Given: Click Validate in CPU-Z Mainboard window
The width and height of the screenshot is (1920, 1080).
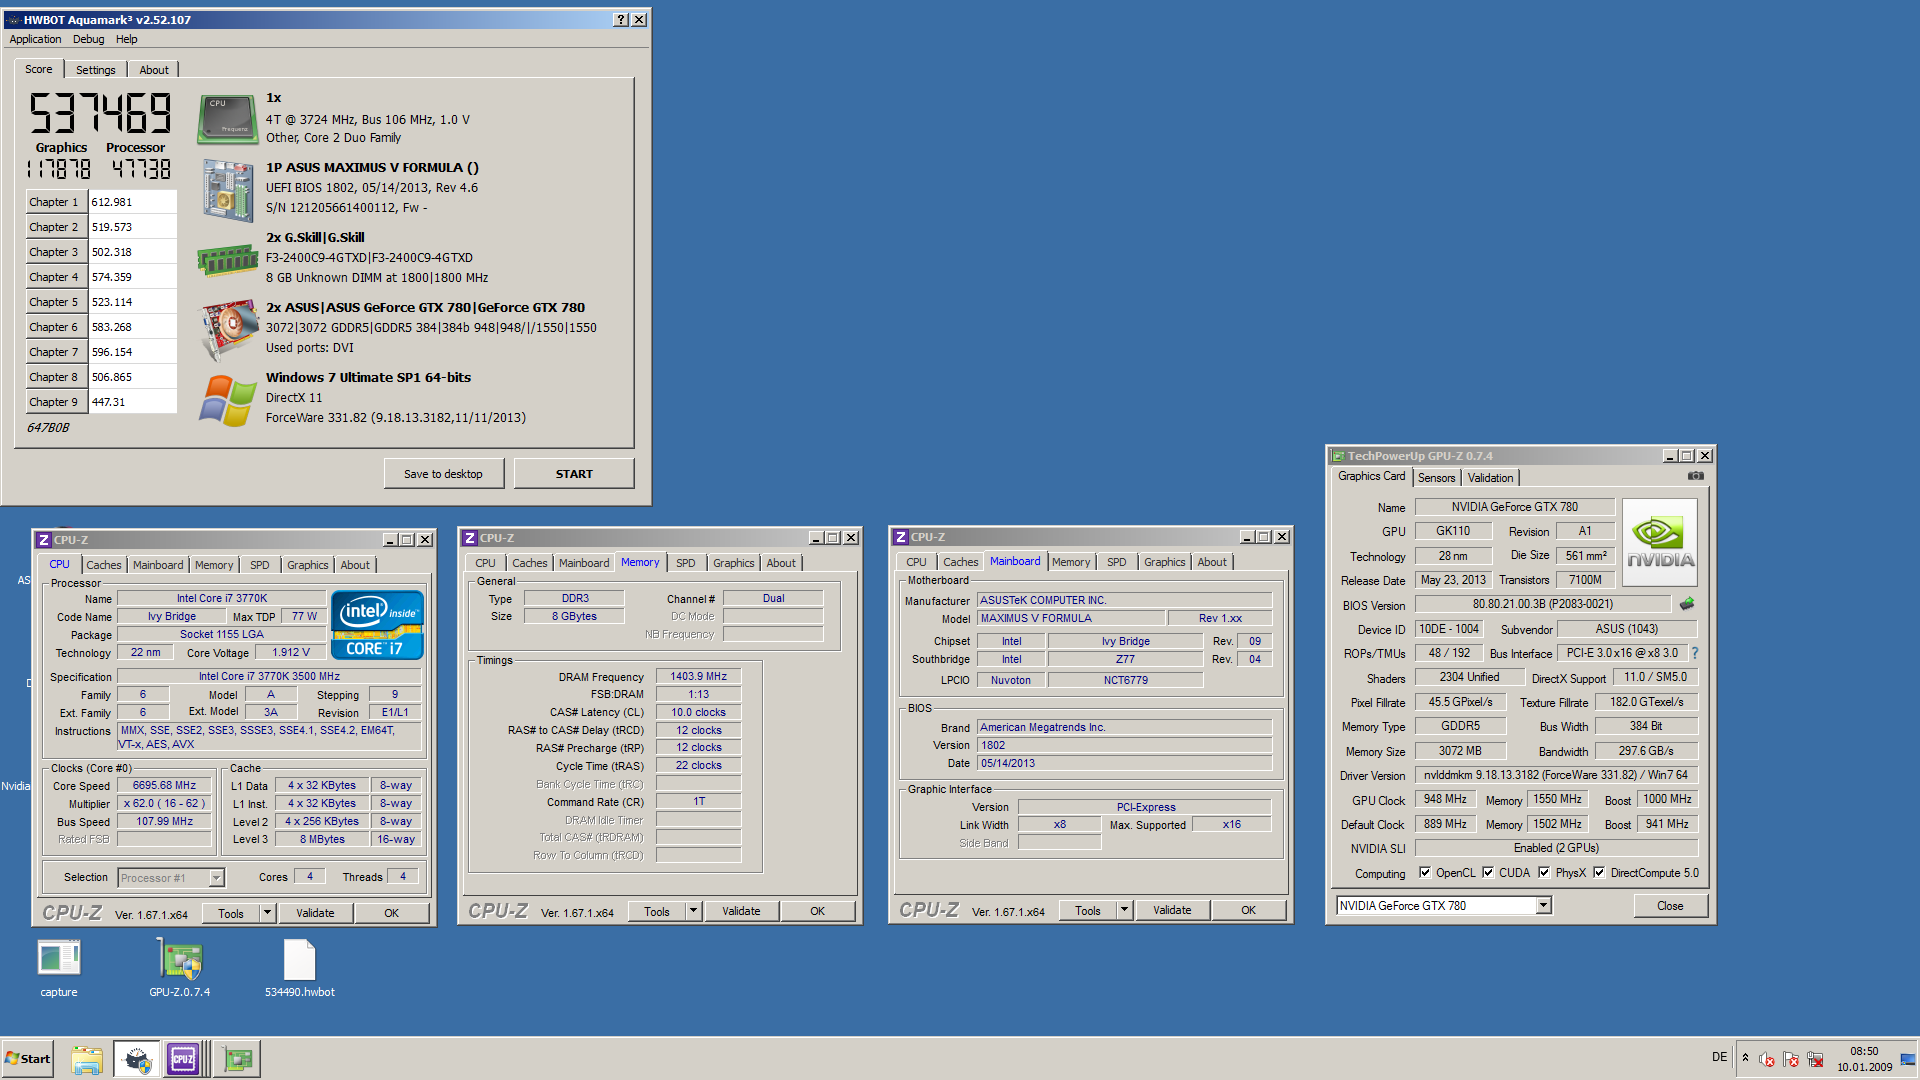Looking at the screenshot, I should click(1172, 910).
